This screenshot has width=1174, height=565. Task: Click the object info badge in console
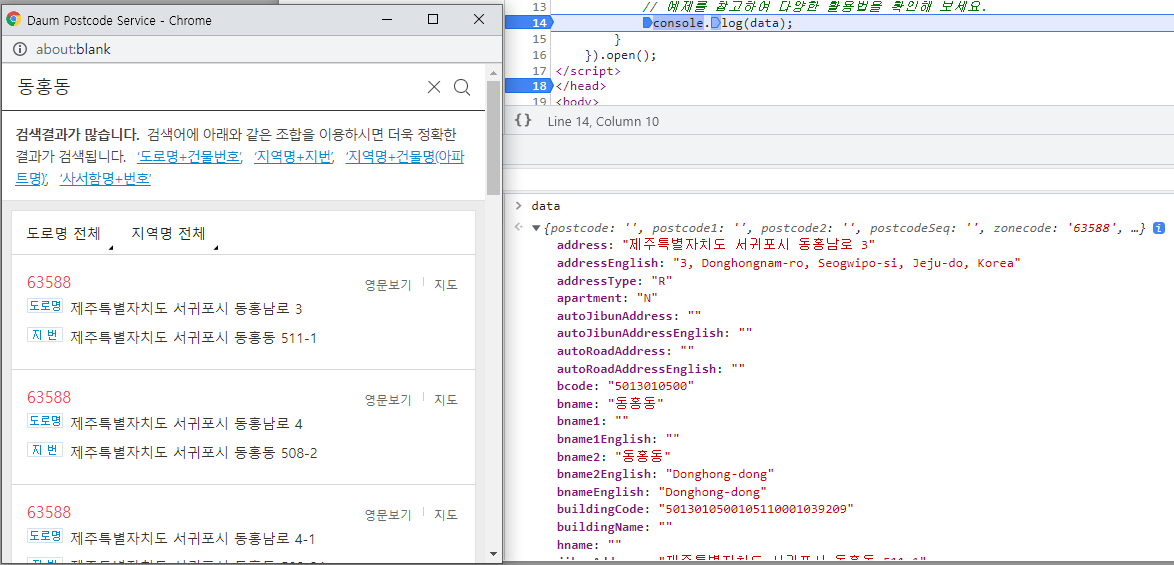pos(1158,227)
